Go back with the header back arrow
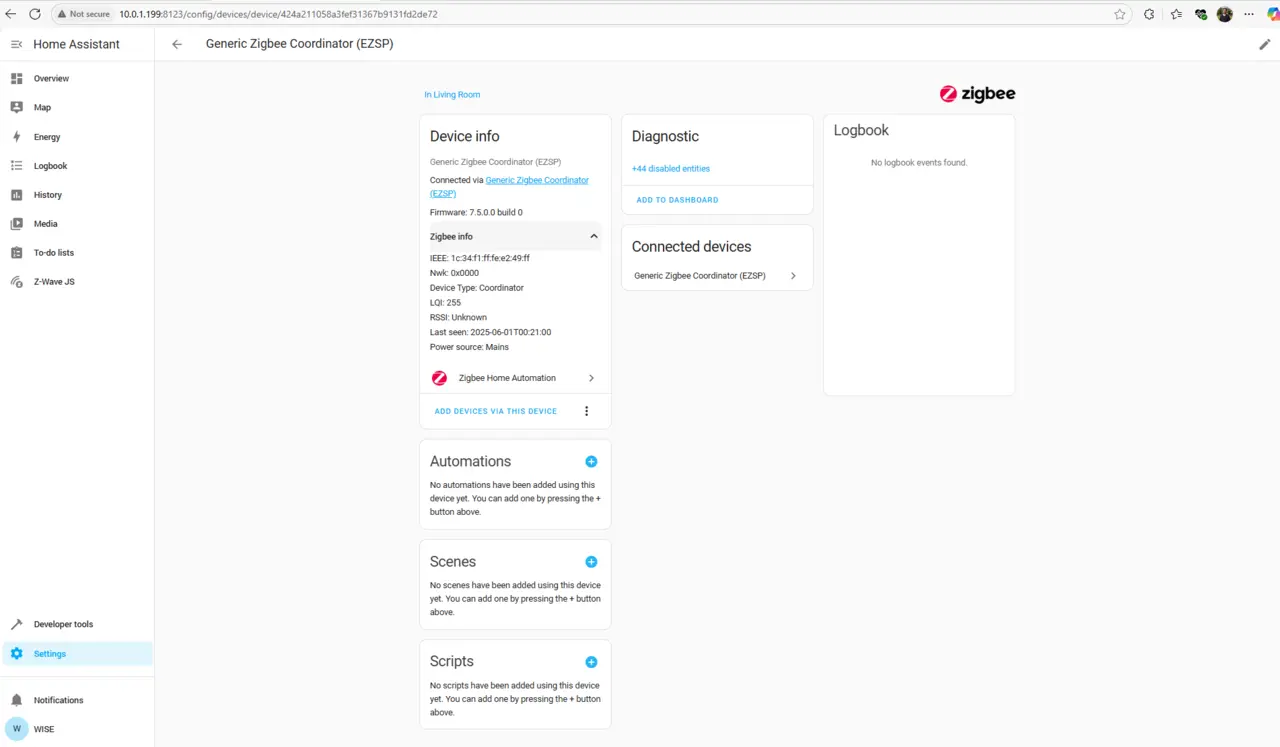The width and height of the screenshot is (1280, 747). [x=177, y=44]
